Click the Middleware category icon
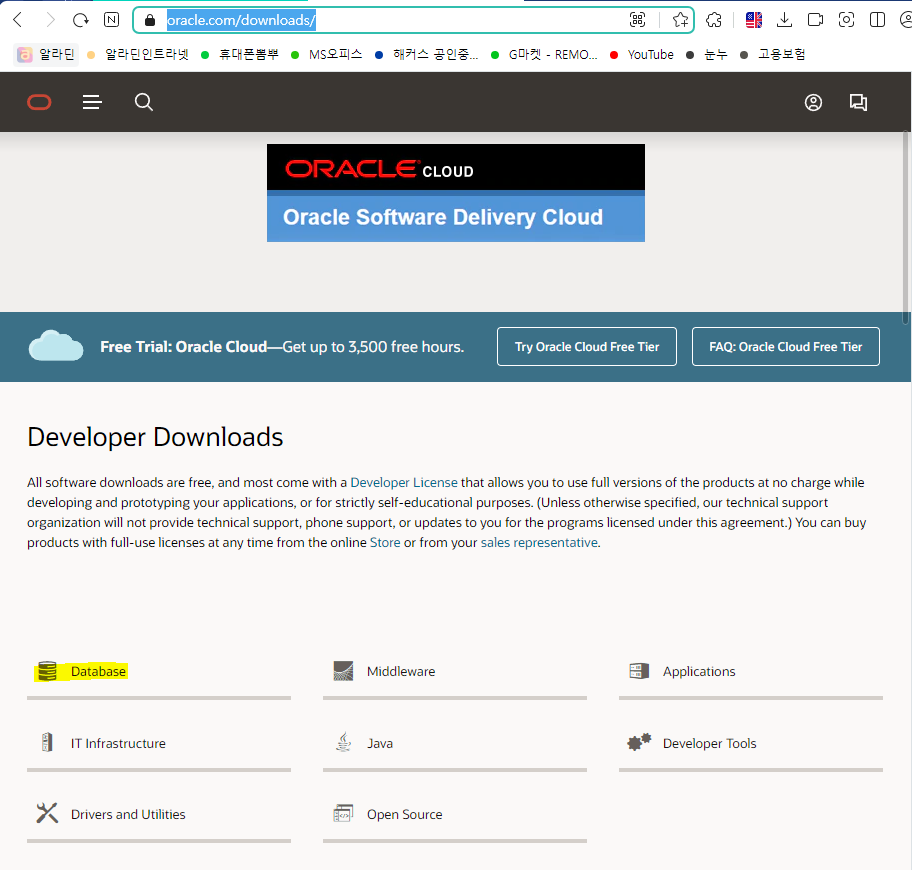The height and width of the screenshot is (870, 912). click(x=343, y=671)
